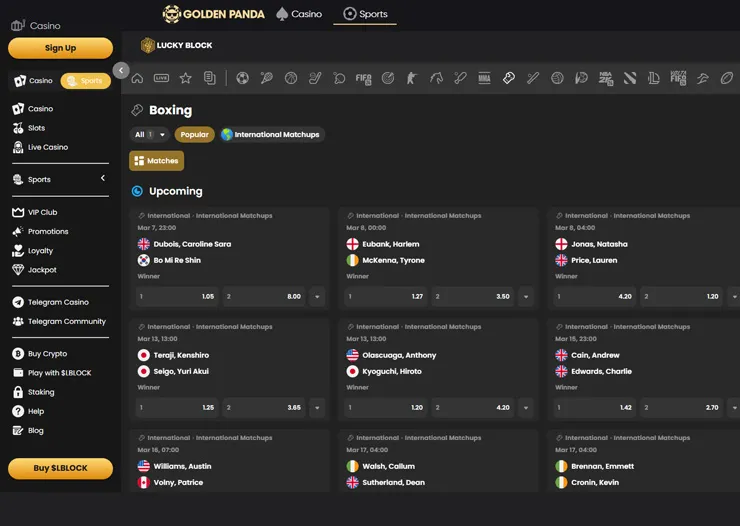
Task: Click the Buy $LBLOCK button
Action: (60, 468)
